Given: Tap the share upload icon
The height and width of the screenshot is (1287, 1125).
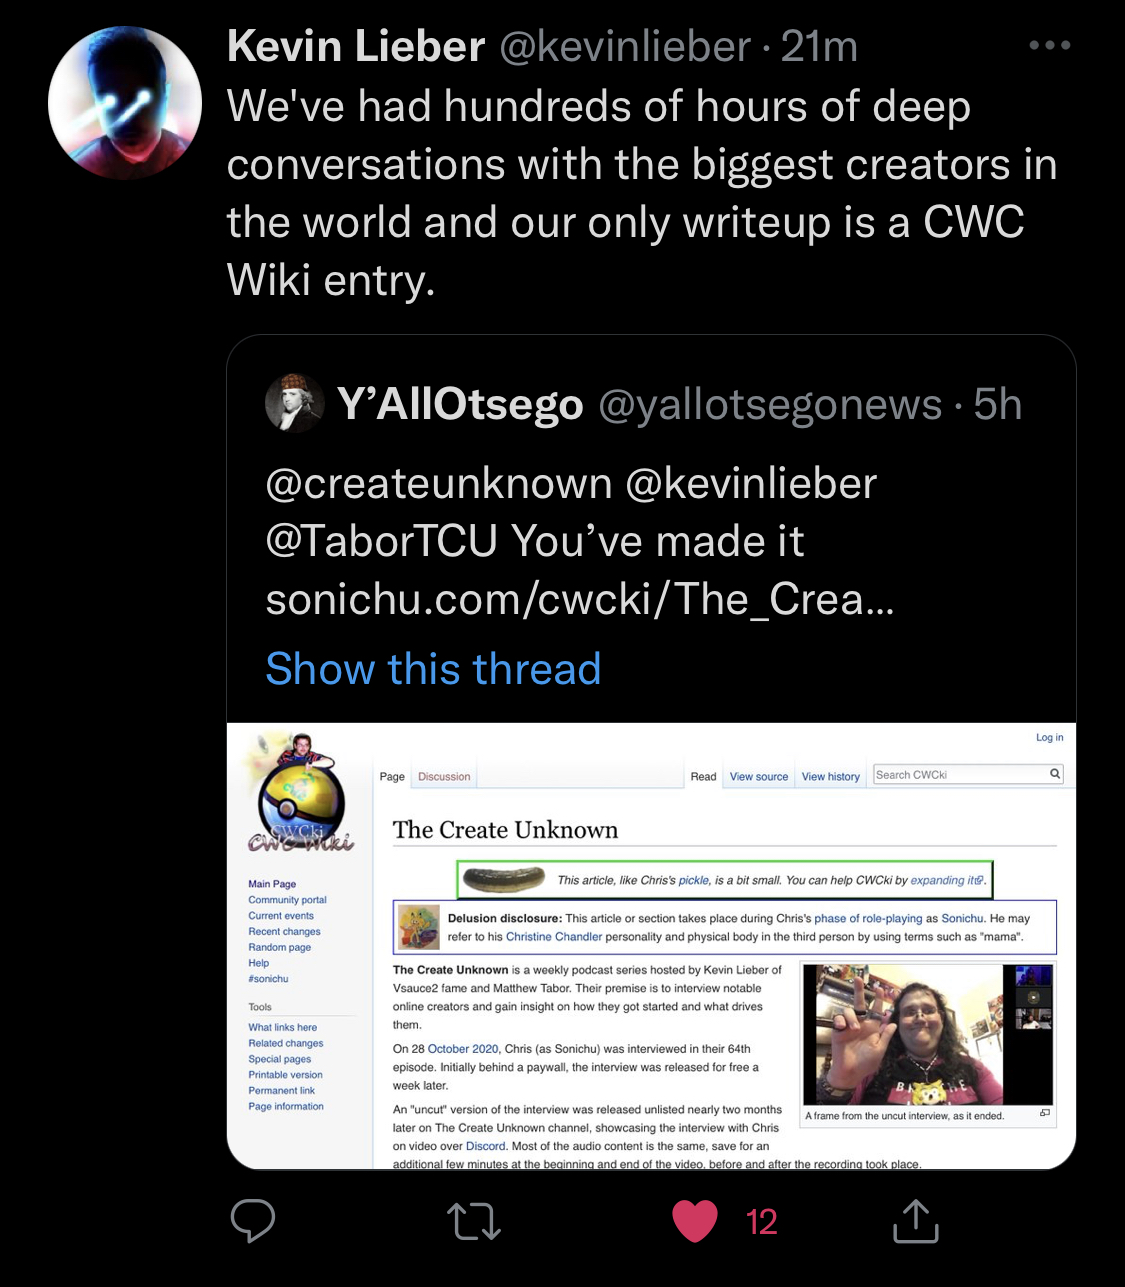Looking at the screenshot, I should (x=916, y=1220).
